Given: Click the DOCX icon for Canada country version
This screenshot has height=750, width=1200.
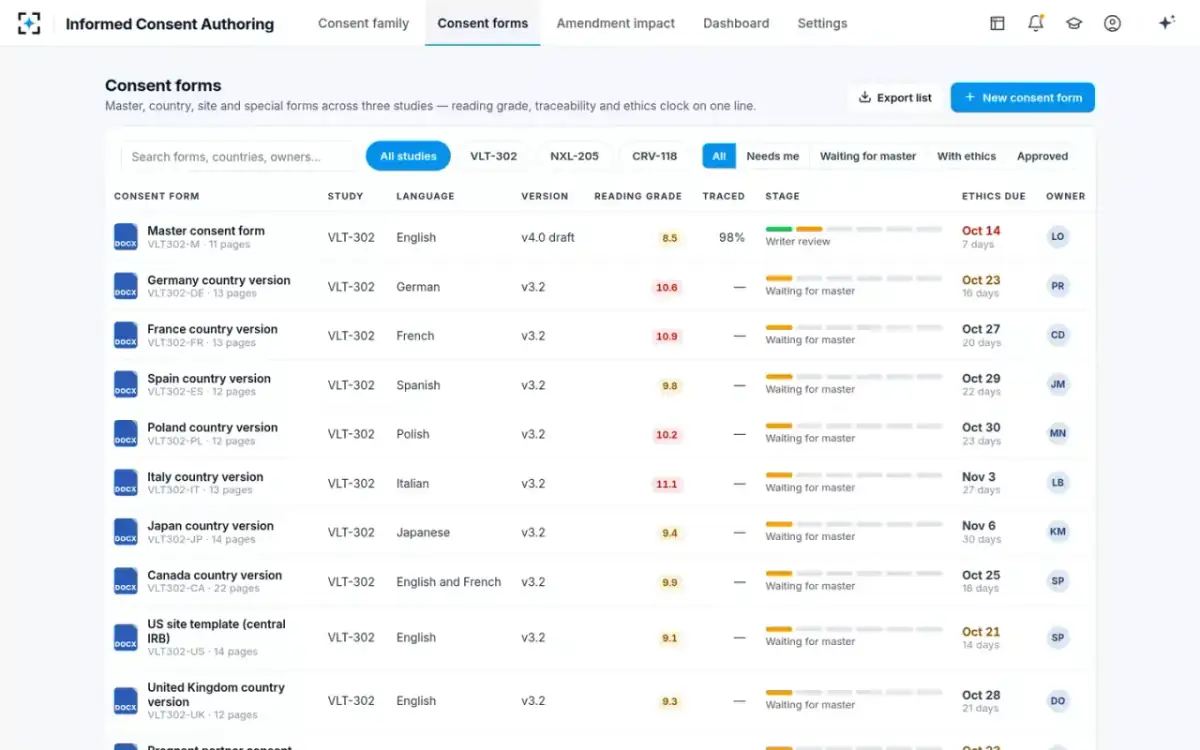Looking at the screenshot, I should [x=125, y=581].
